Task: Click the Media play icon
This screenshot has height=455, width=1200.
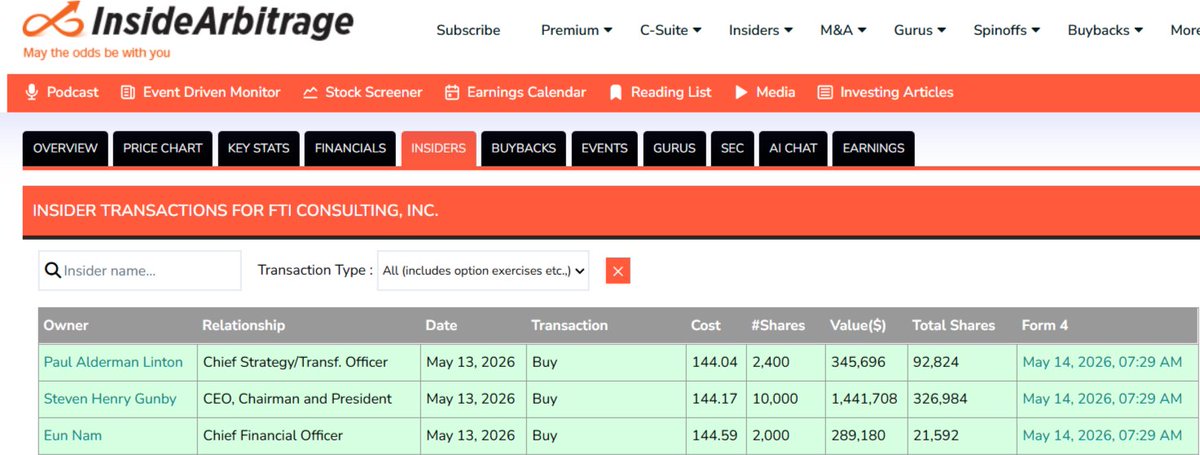Action: (x=741, y=92)
